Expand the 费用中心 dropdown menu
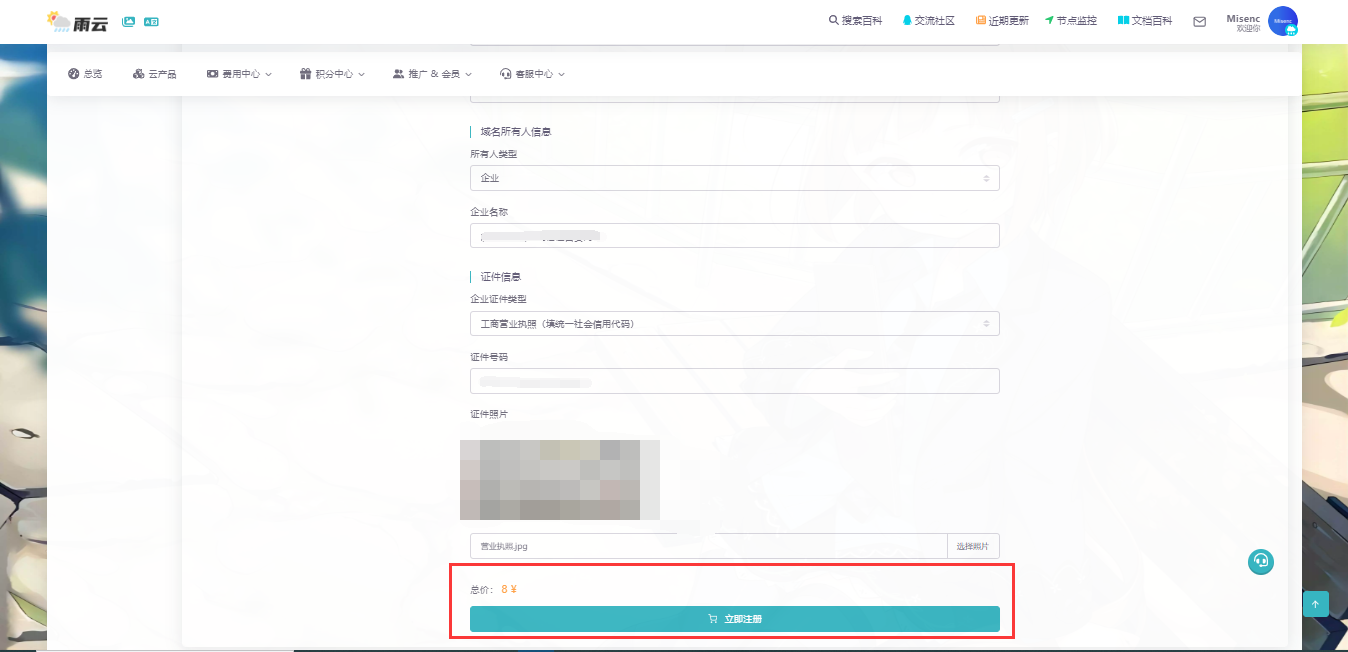Image resolution: width=1348 pixels, height=652 pixels. 239,74
